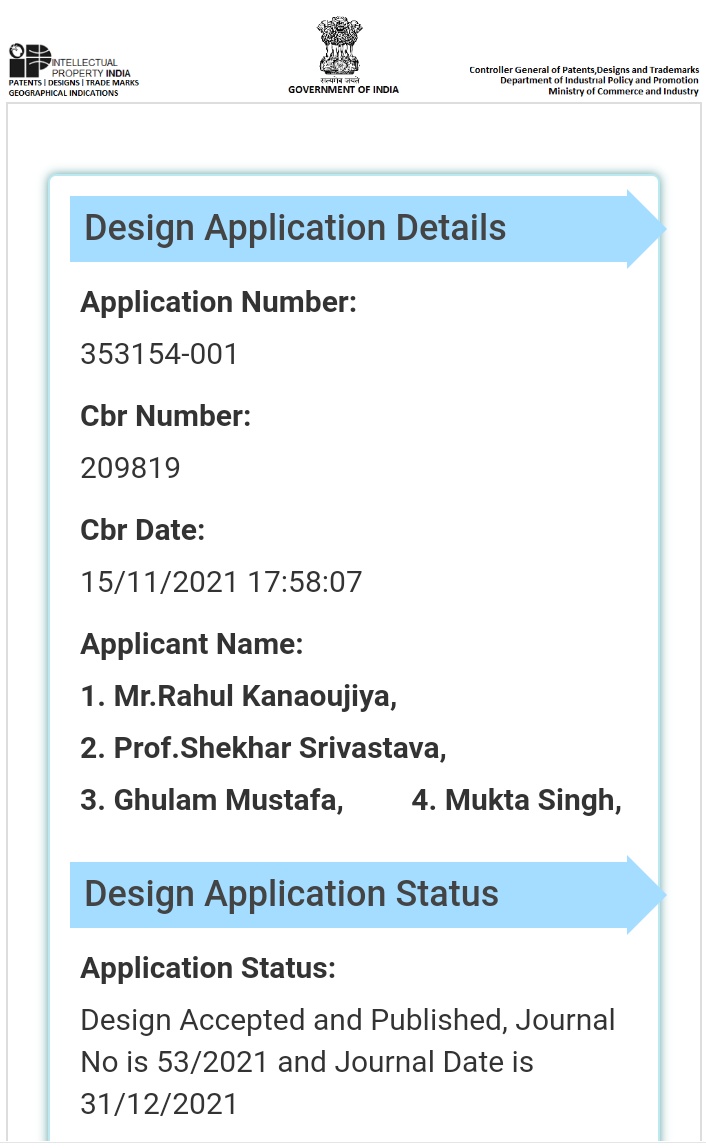Select Cbr number 209819
Image resolution: width=706 pixels, height=1148 pixels.
pos(130,469)
